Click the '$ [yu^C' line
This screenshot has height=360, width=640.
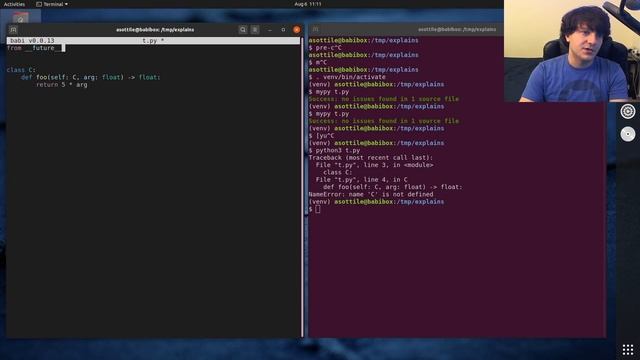(x=321, y=136)
